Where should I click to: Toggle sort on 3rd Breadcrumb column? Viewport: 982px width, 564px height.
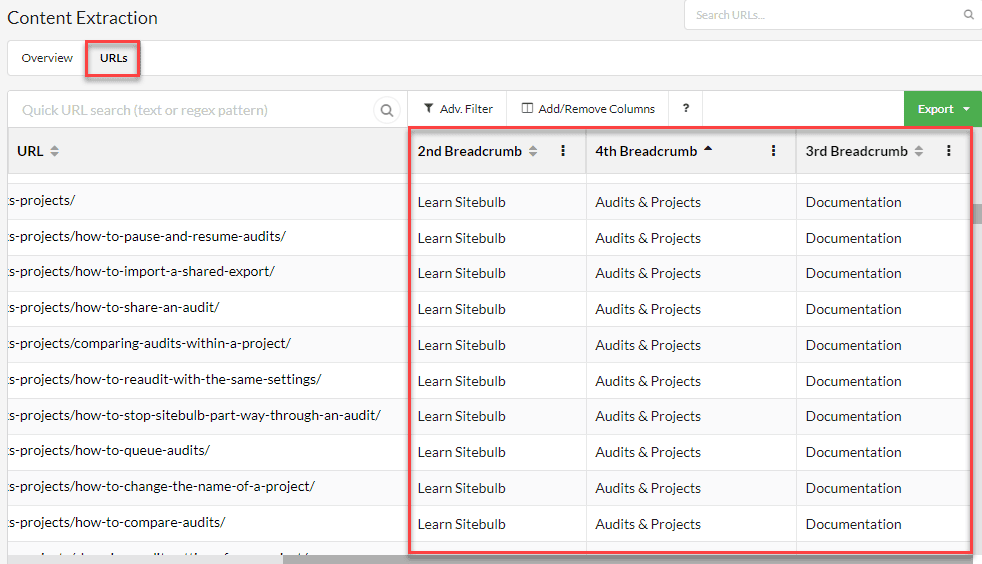pyautogui.click(x=919, y=151)
